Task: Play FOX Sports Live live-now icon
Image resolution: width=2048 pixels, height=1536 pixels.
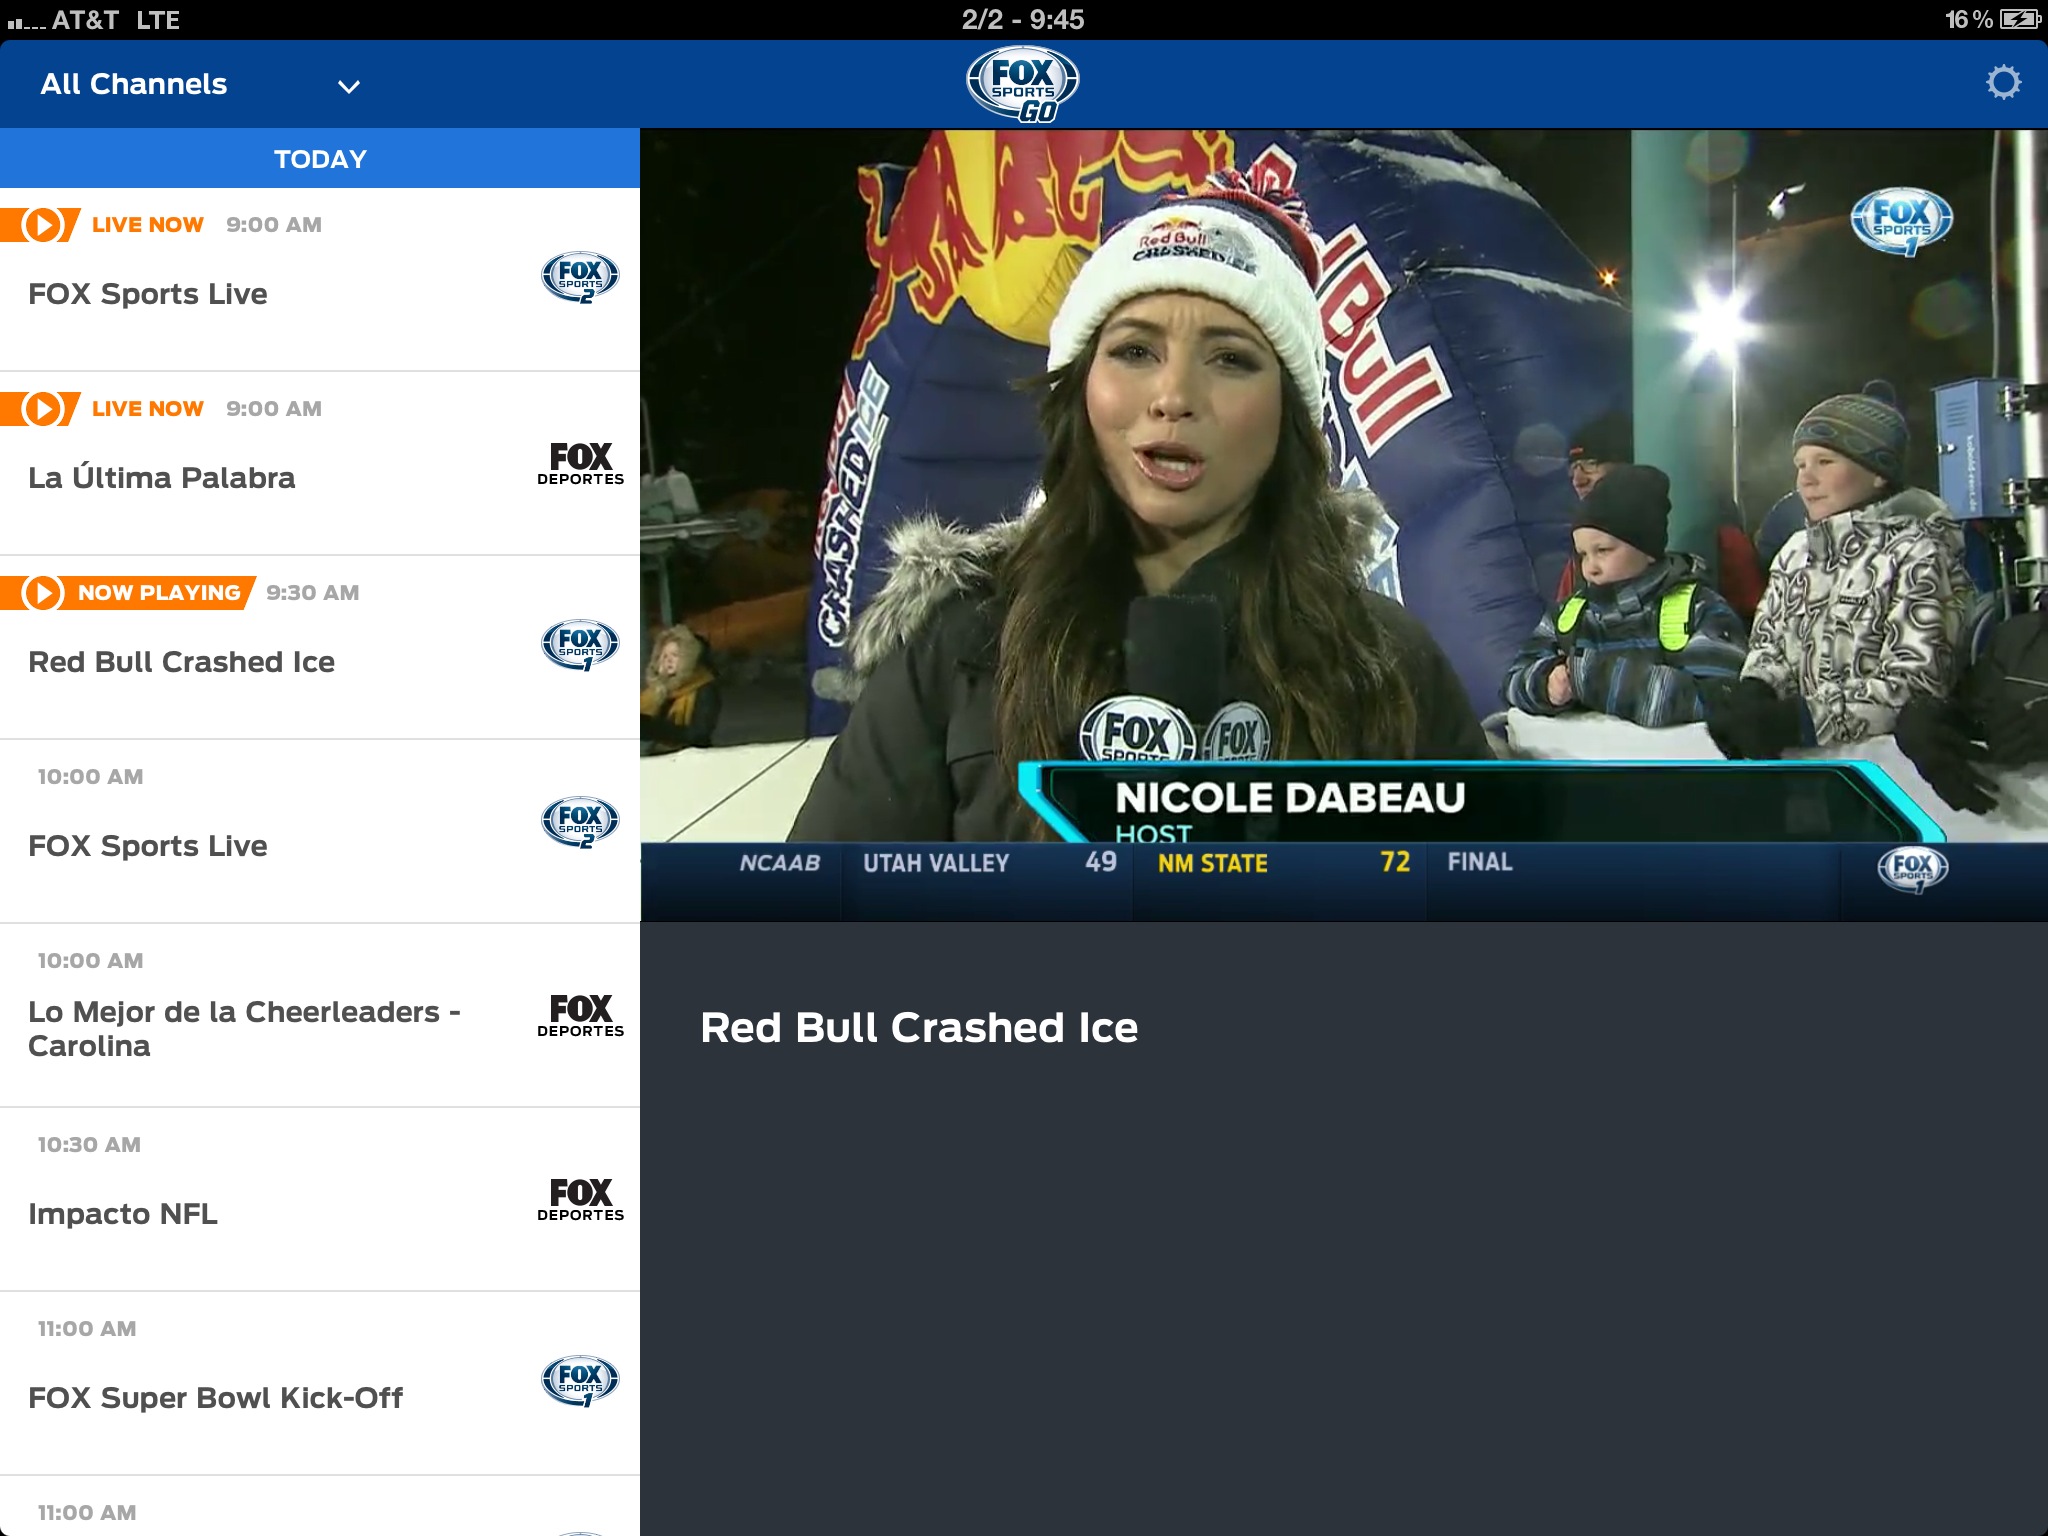Action: click(x=42, y=225)
